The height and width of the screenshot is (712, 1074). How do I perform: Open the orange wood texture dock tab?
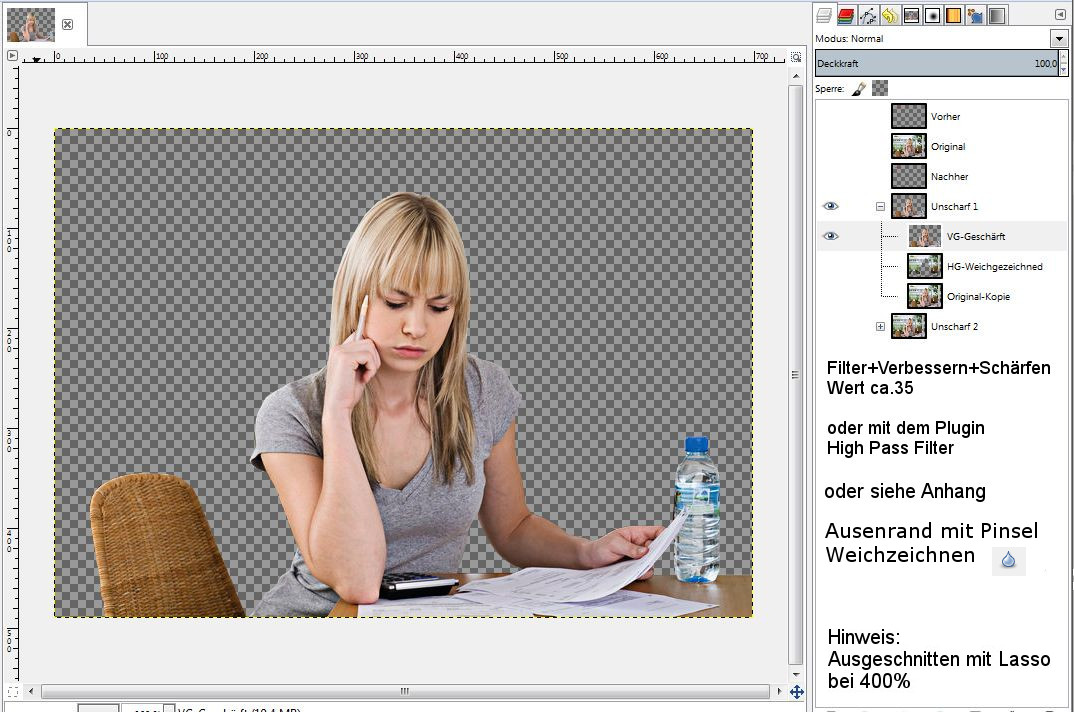(x=953, y=15)
